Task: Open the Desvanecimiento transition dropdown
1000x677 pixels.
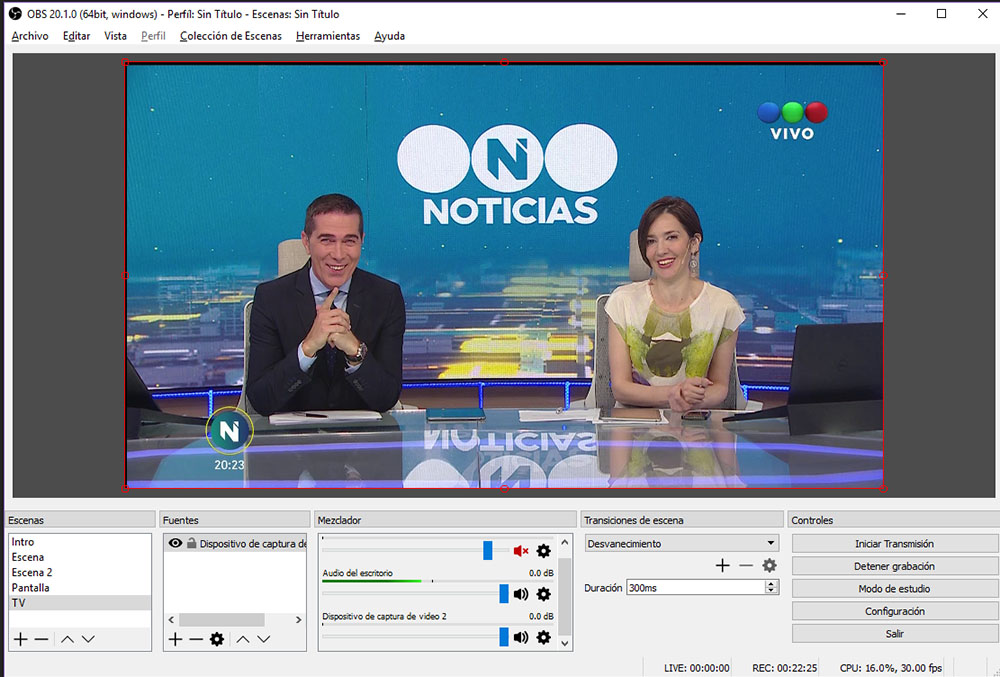Action: [x=682, y=543]
